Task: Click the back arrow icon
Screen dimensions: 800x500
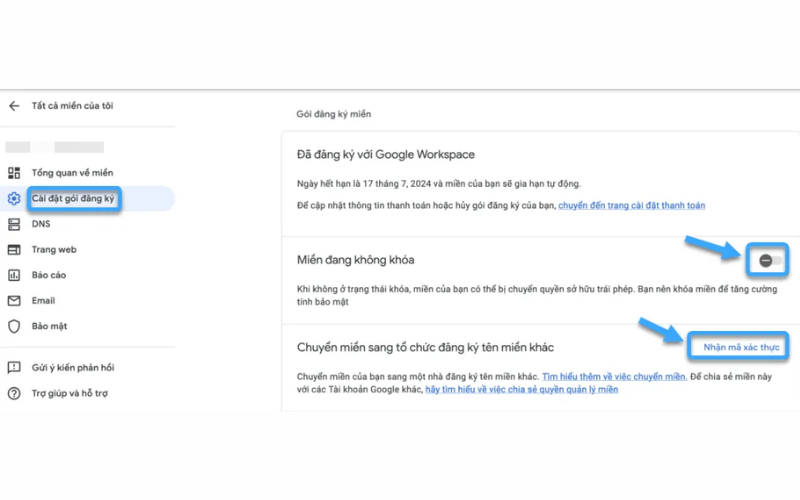Action: [14, 106]
